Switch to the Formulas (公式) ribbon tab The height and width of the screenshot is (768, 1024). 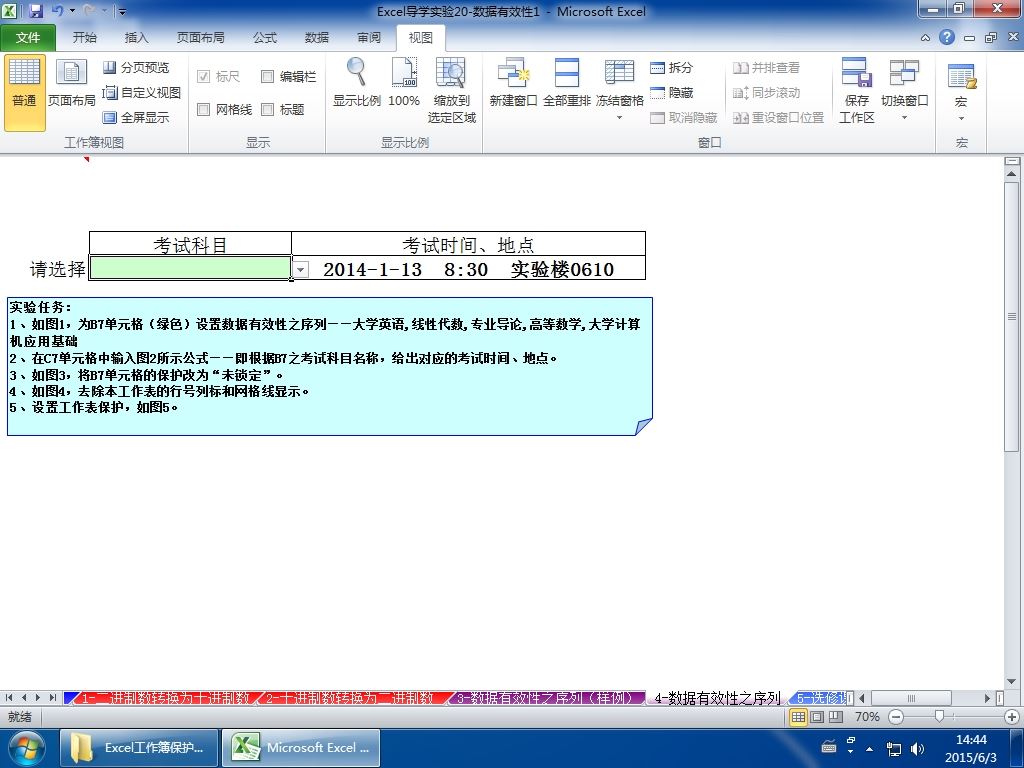click(x=264, y=38)
